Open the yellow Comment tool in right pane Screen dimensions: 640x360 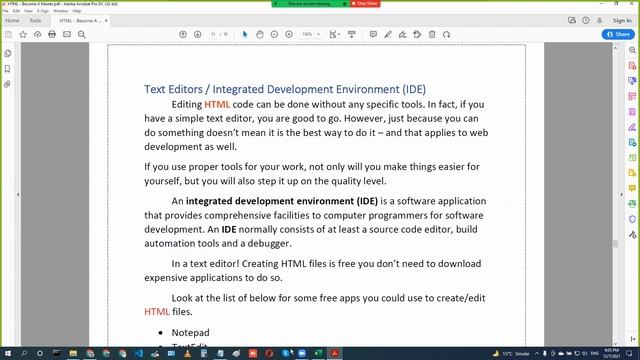[x=632, y=188]
